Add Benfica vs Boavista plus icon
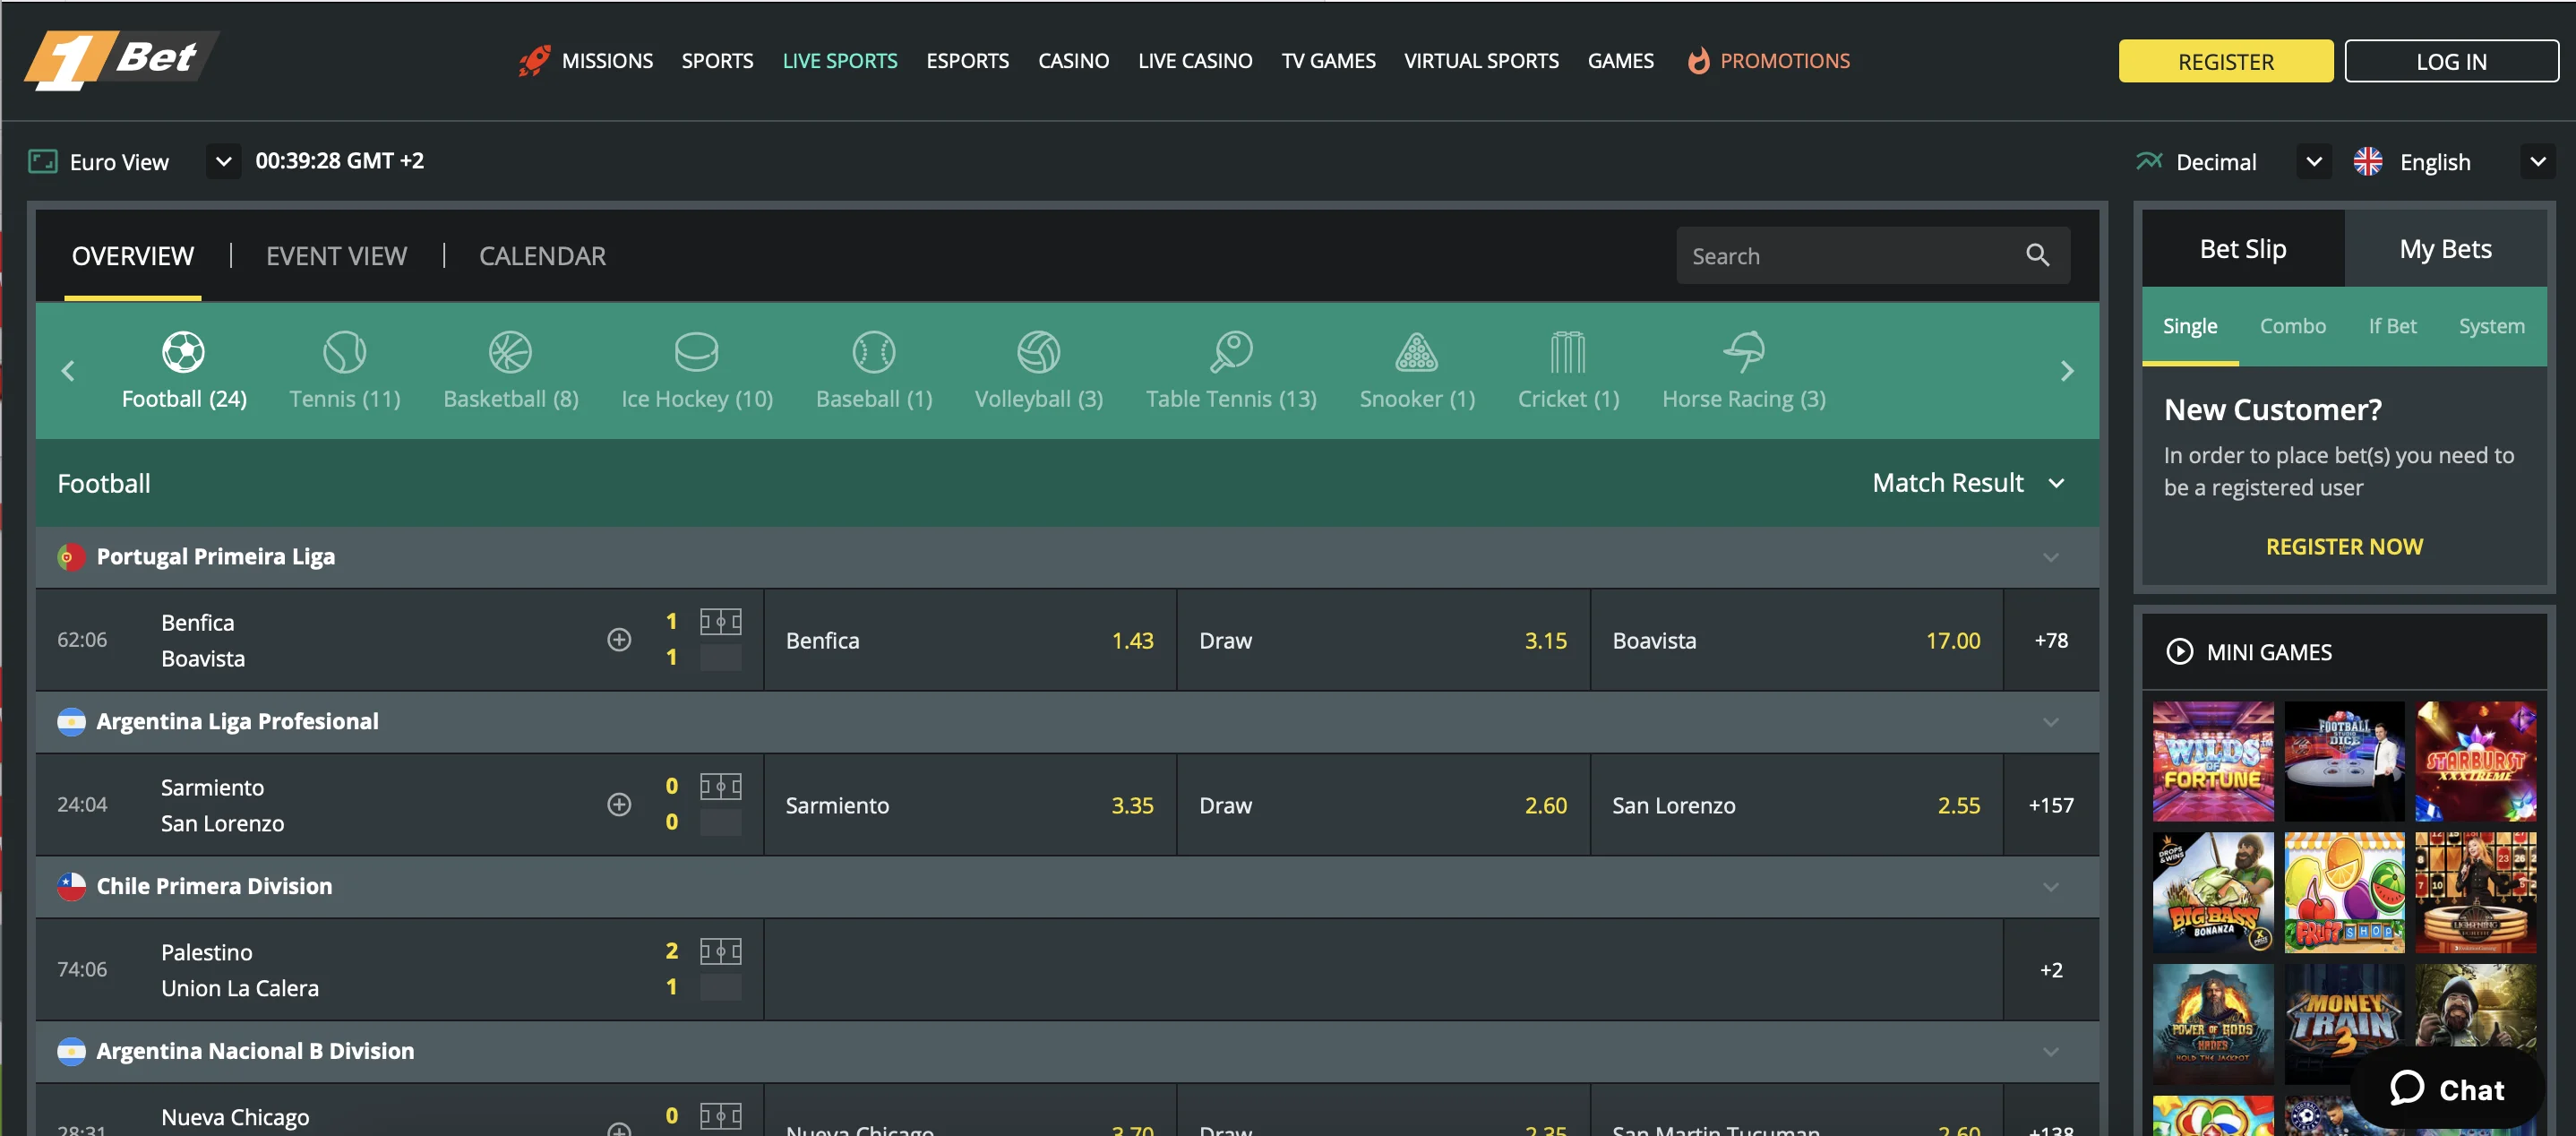The image size is (2576, 1136). point(619,640)
